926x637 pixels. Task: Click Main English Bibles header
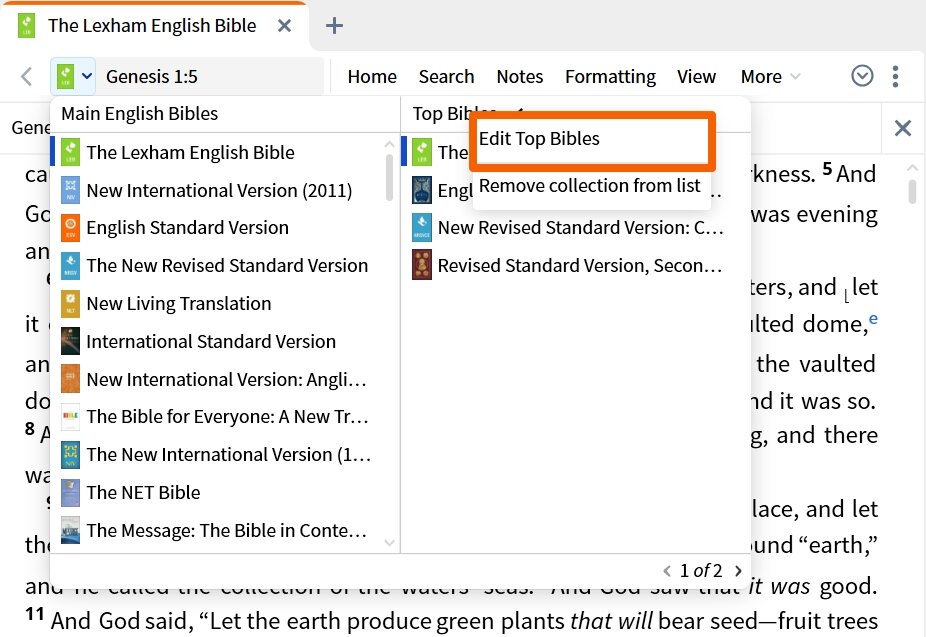(x=139, y=113)
